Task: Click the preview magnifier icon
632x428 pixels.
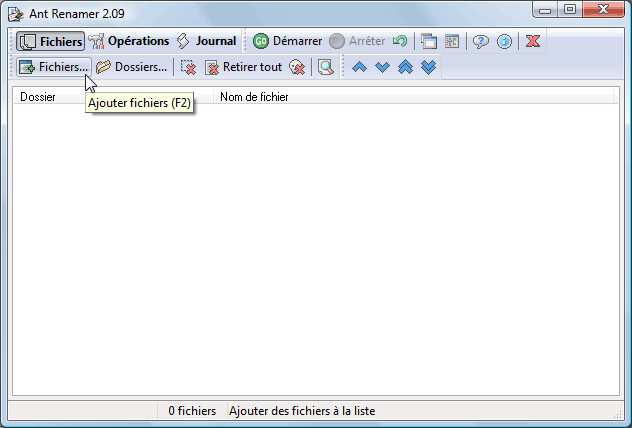Action: (x=325, y=67)
